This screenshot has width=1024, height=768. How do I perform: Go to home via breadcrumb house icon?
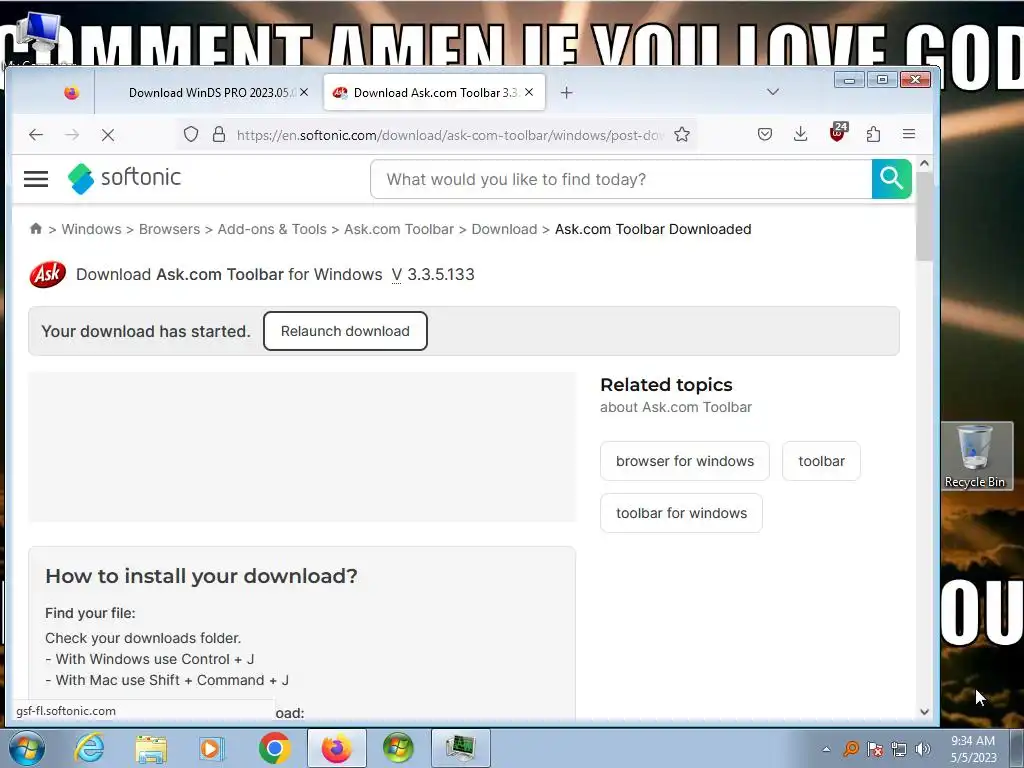click(x=36, y=228)
